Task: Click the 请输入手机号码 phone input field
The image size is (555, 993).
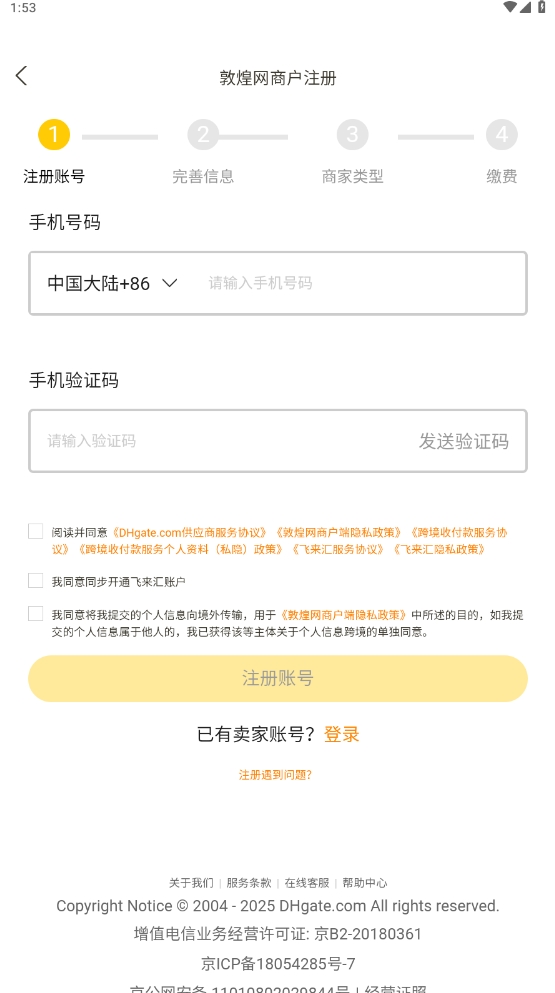Action: 359,283
